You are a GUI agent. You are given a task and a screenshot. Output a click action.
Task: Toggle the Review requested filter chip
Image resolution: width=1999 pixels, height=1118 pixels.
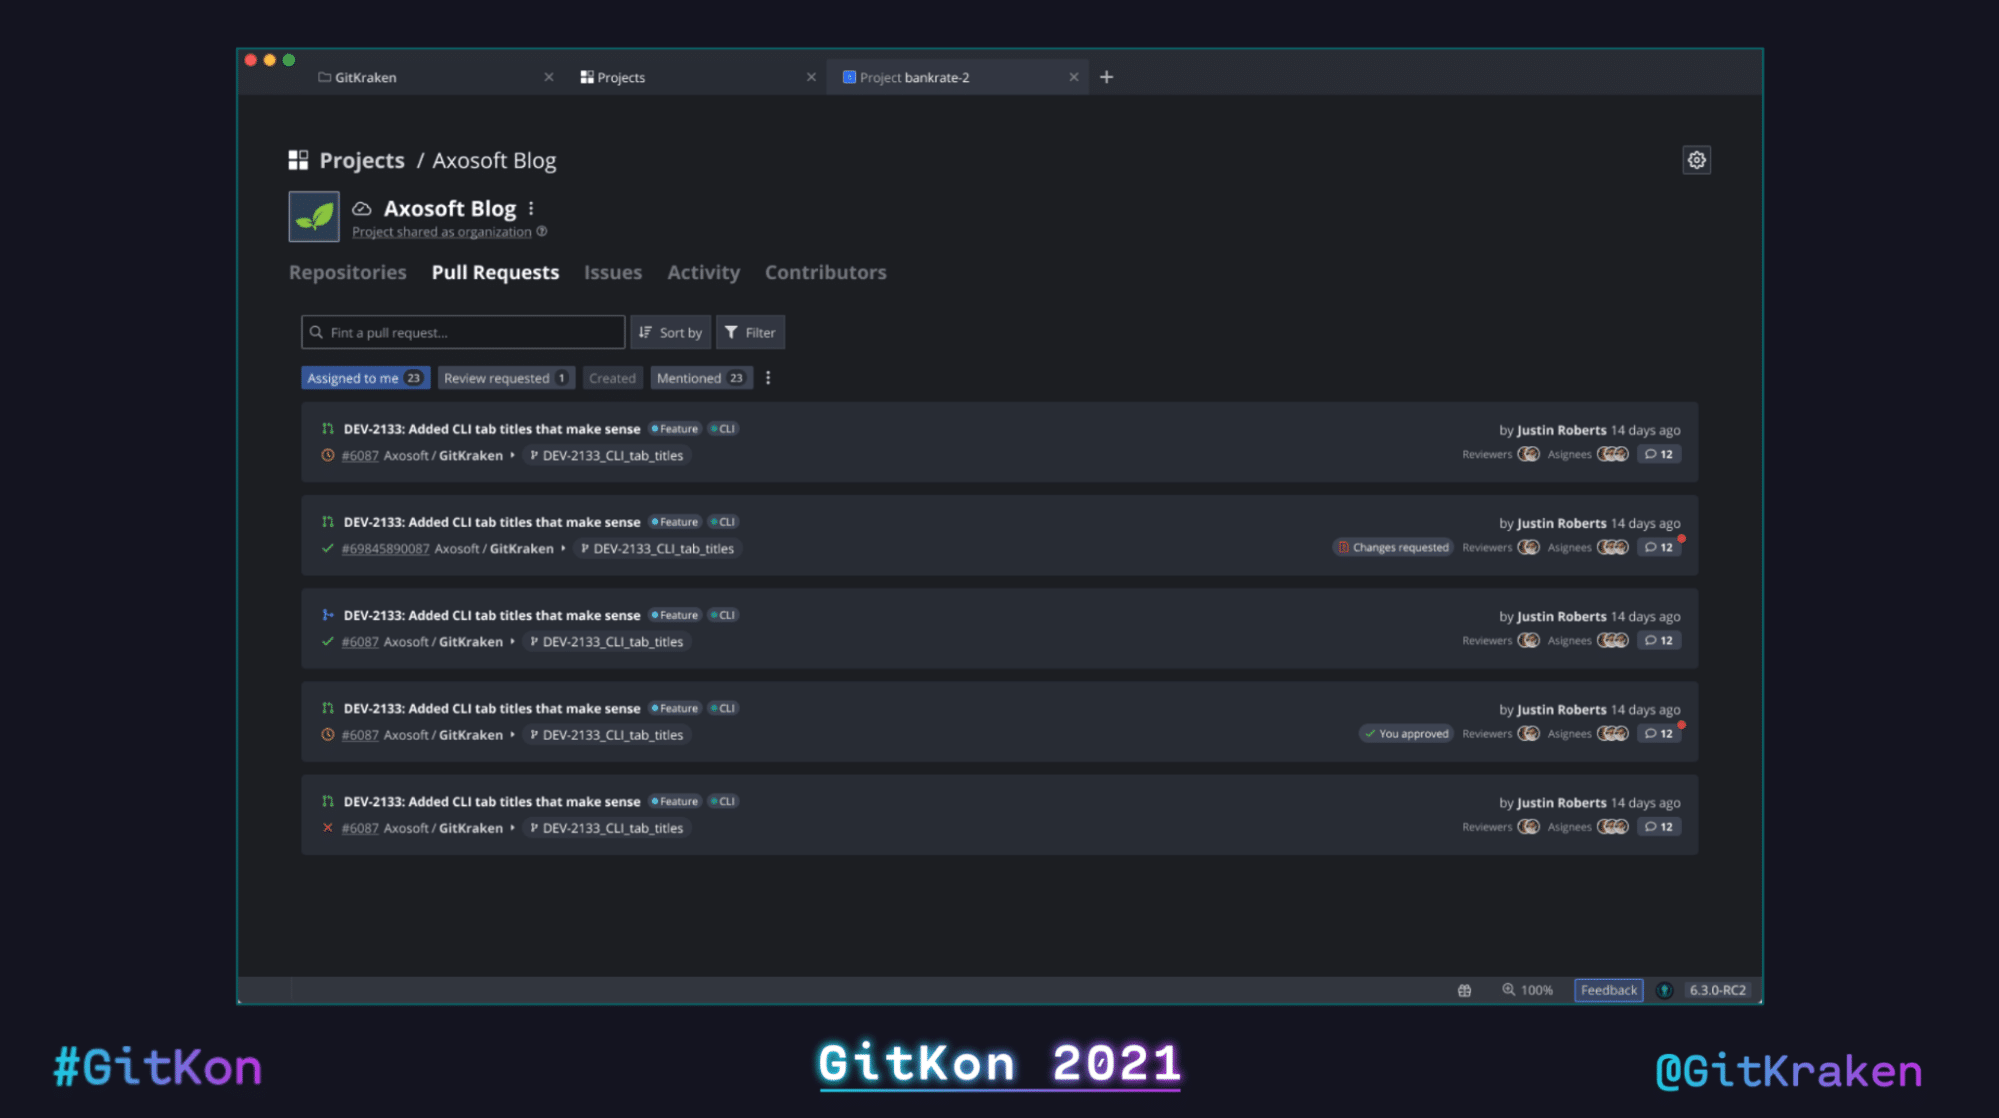[506, 378]
